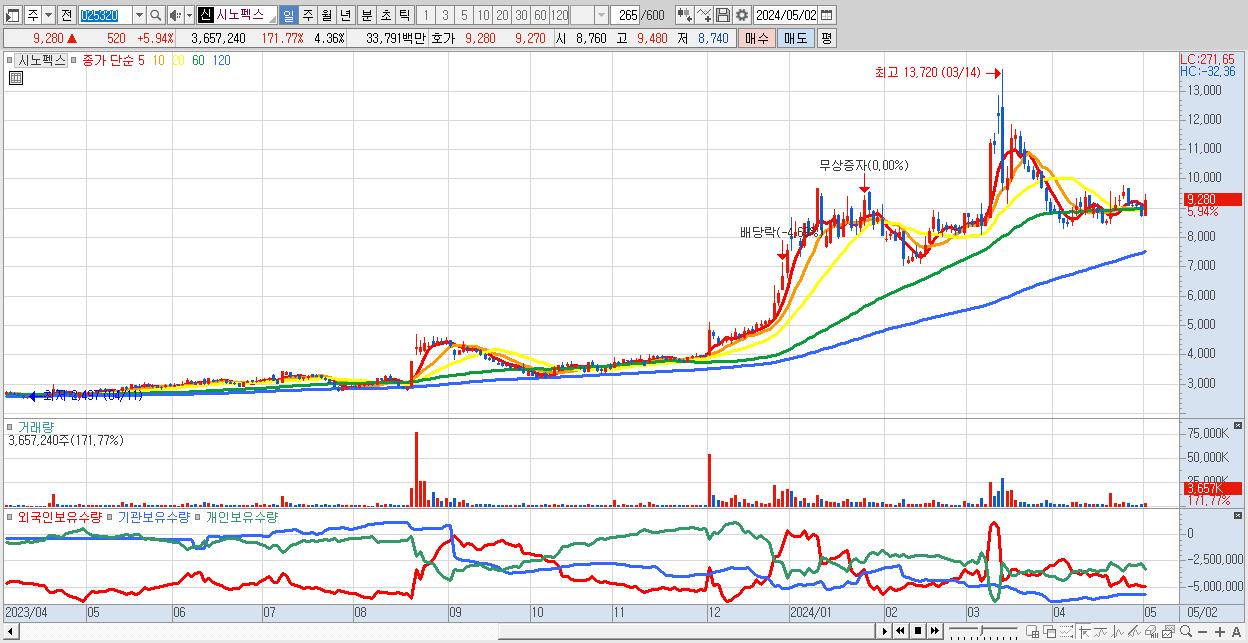Click the plus zoom-in icon at bottom
1248x643 pixels.
pyautogui.click(x=1220, y=632)
